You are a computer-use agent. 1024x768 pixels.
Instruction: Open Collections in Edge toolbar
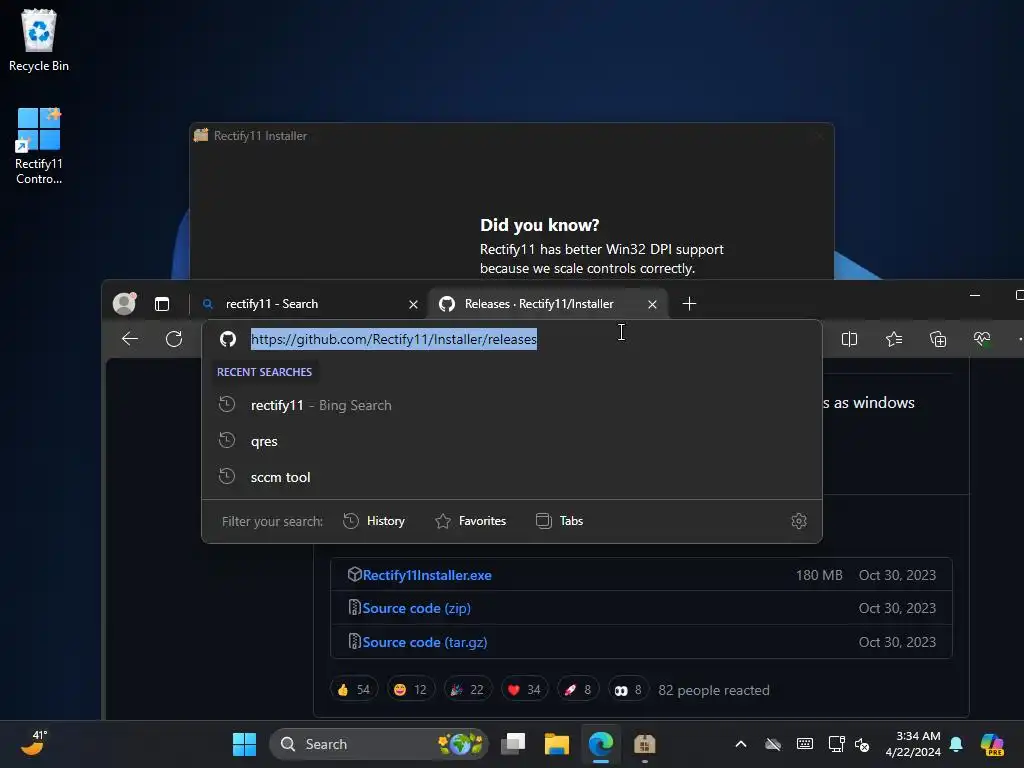pyautogui.click(x=938, y=339)
